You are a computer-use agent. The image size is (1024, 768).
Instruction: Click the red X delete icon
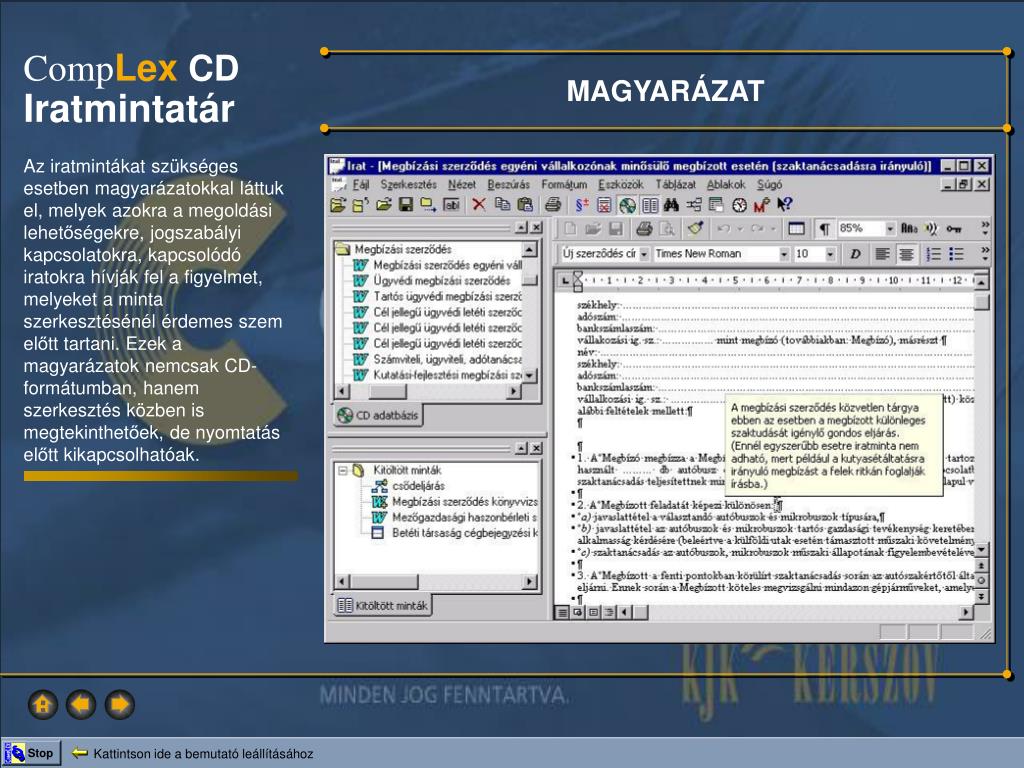click(x=479, y=205)
